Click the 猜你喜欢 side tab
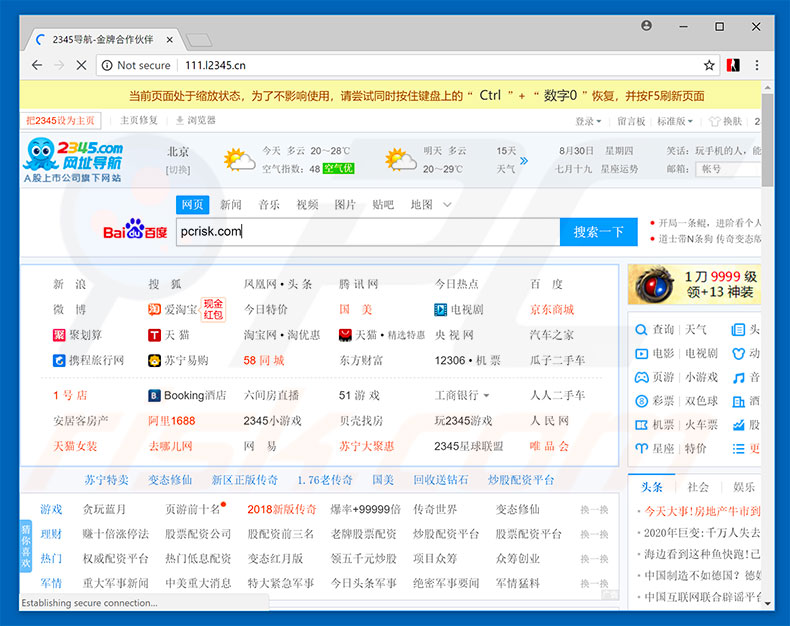 26,546
